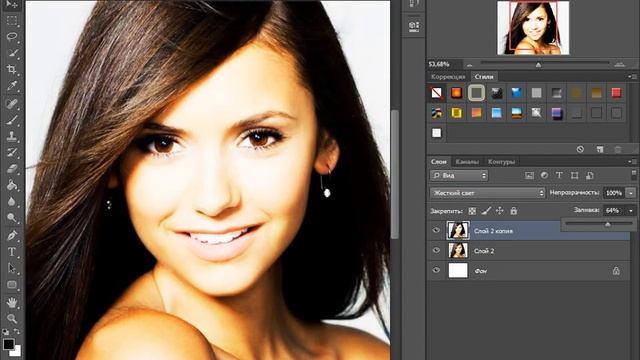640x360 pixels.
Task: Click the opacity 100% input field
Action: [x=613, y=193]
